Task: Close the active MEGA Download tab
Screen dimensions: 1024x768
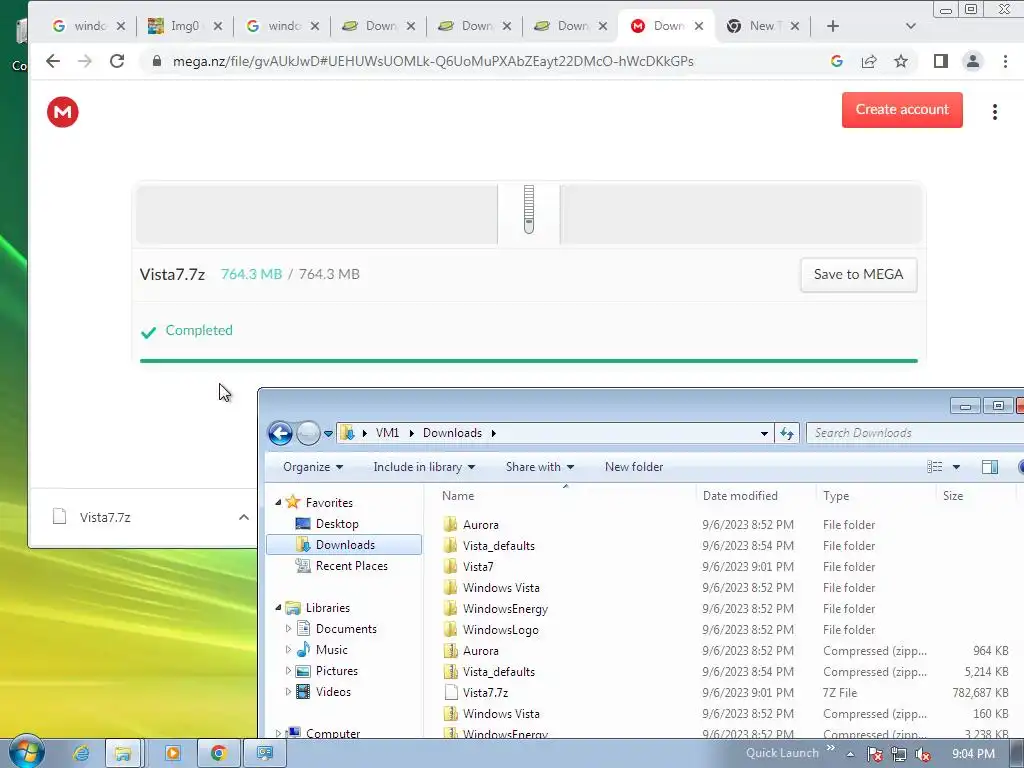Action: coord(699,26)
